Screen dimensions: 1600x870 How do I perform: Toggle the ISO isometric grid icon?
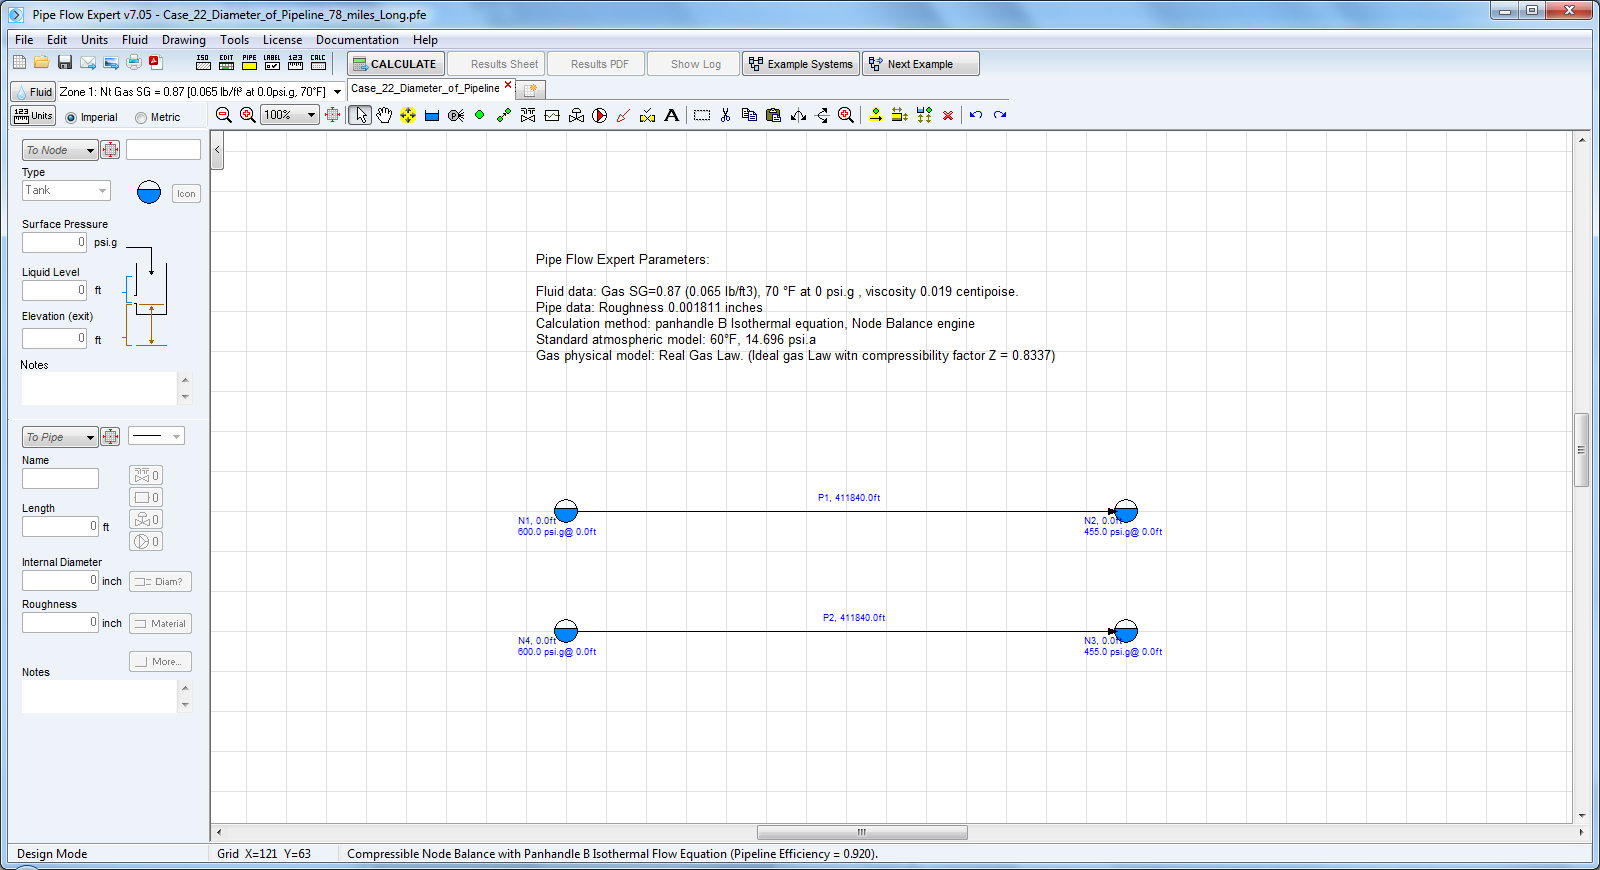[203, 63]
